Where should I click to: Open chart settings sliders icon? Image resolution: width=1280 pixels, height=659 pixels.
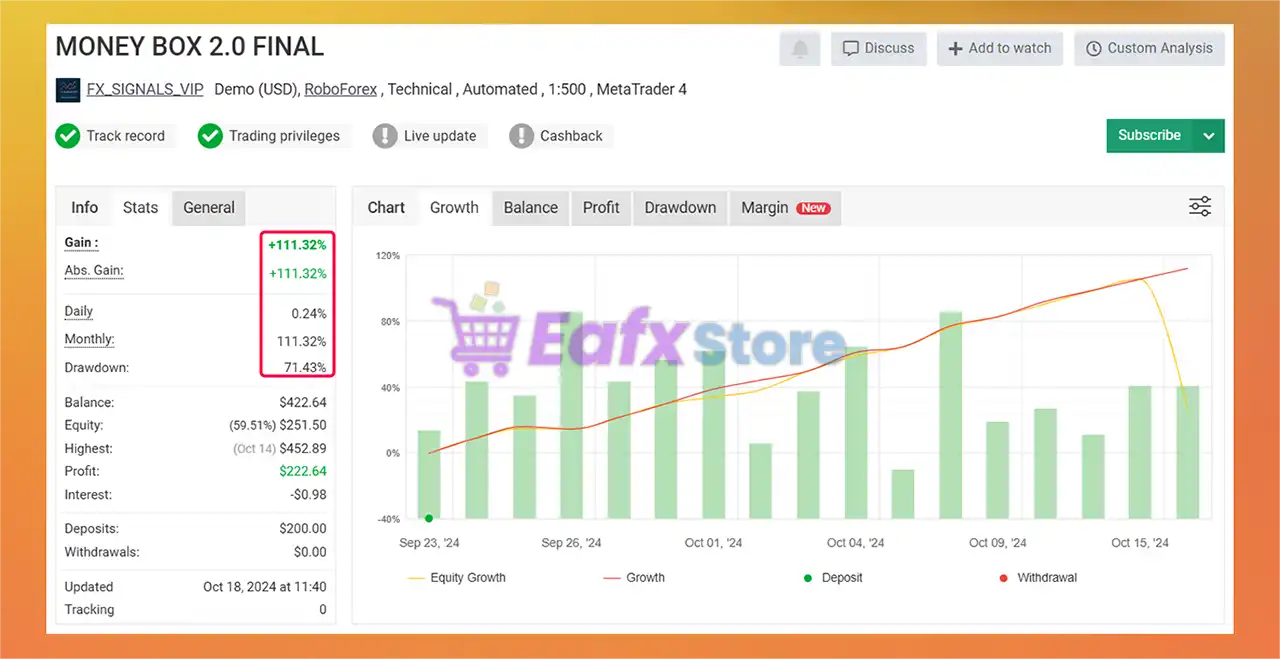tap(1200, 207)
